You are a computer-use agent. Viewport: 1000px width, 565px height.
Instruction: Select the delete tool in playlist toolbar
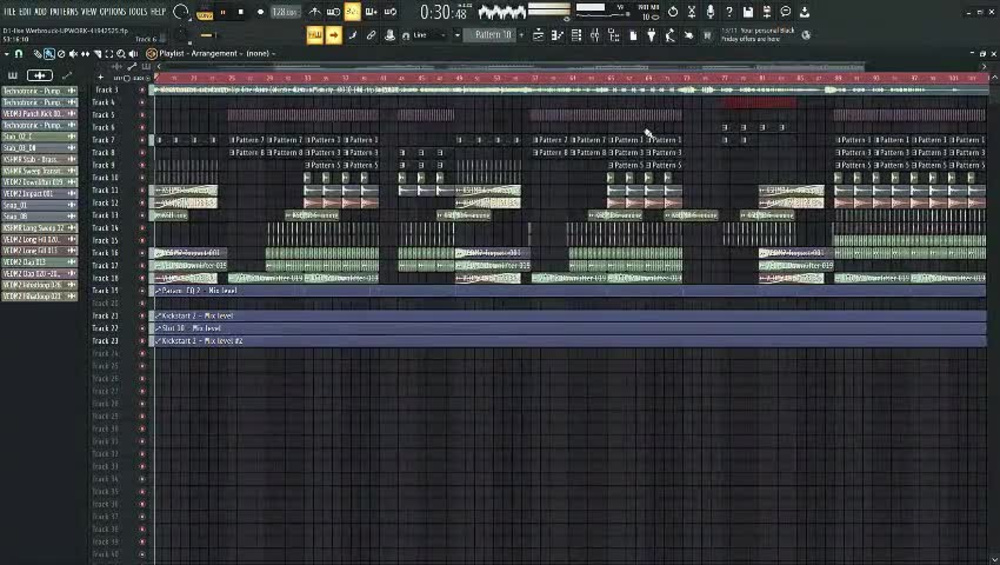point(61,54)
